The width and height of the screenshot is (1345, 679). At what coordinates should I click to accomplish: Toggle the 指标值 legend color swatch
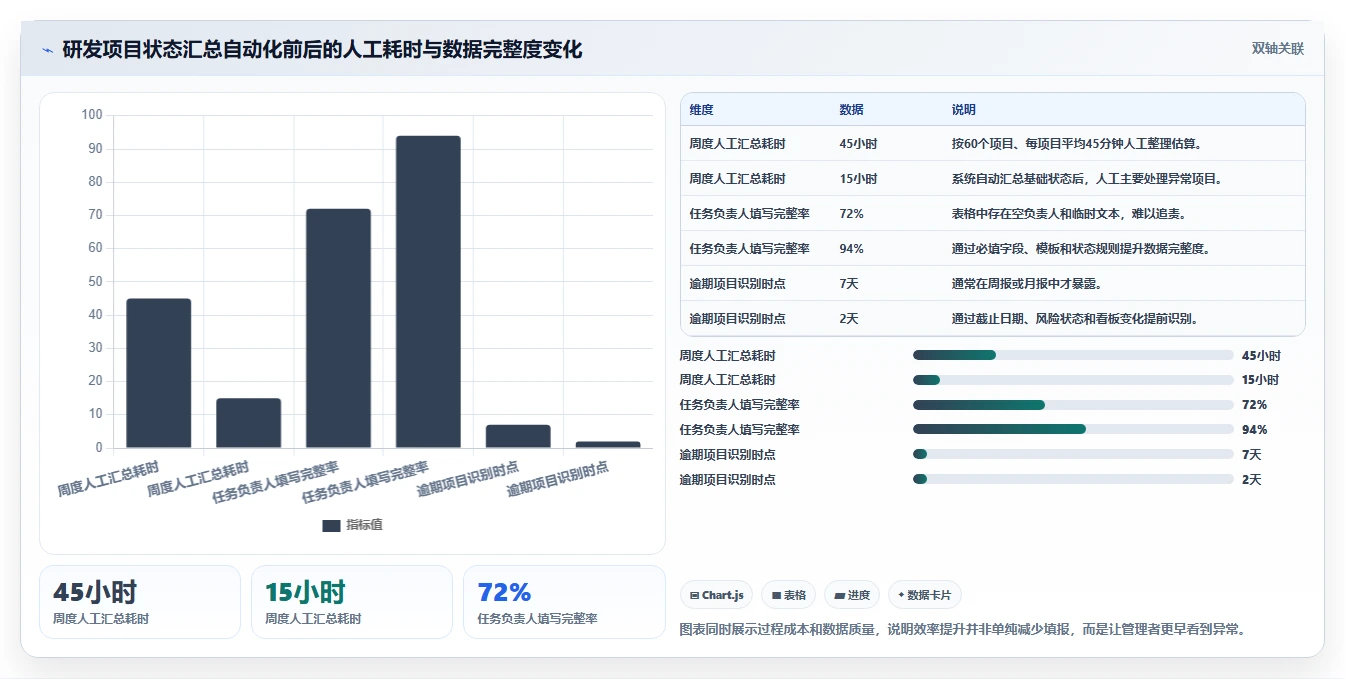[x=331, y=526]
